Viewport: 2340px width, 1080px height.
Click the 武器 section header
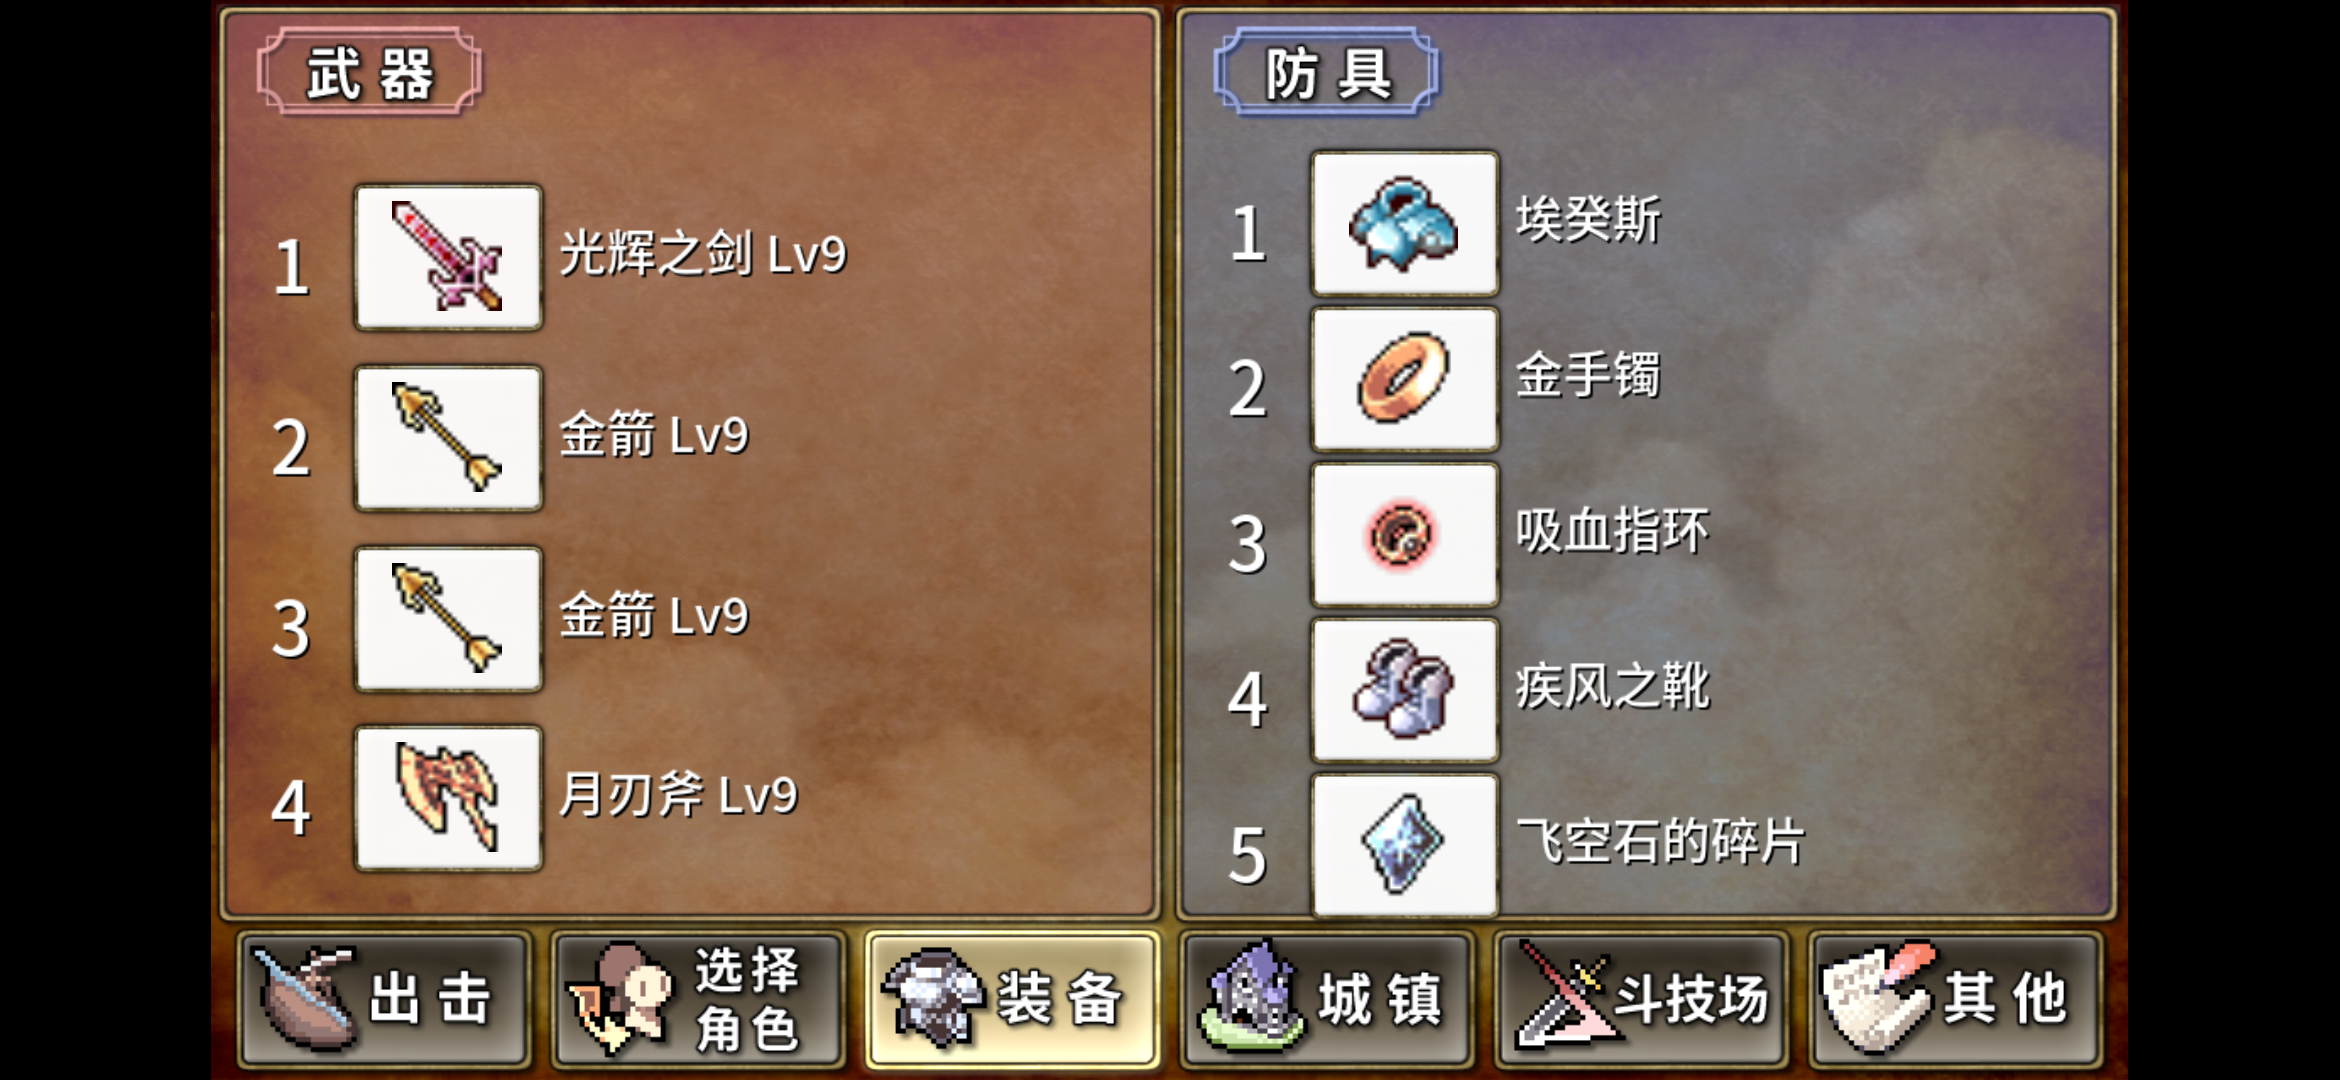click(369, 72)
